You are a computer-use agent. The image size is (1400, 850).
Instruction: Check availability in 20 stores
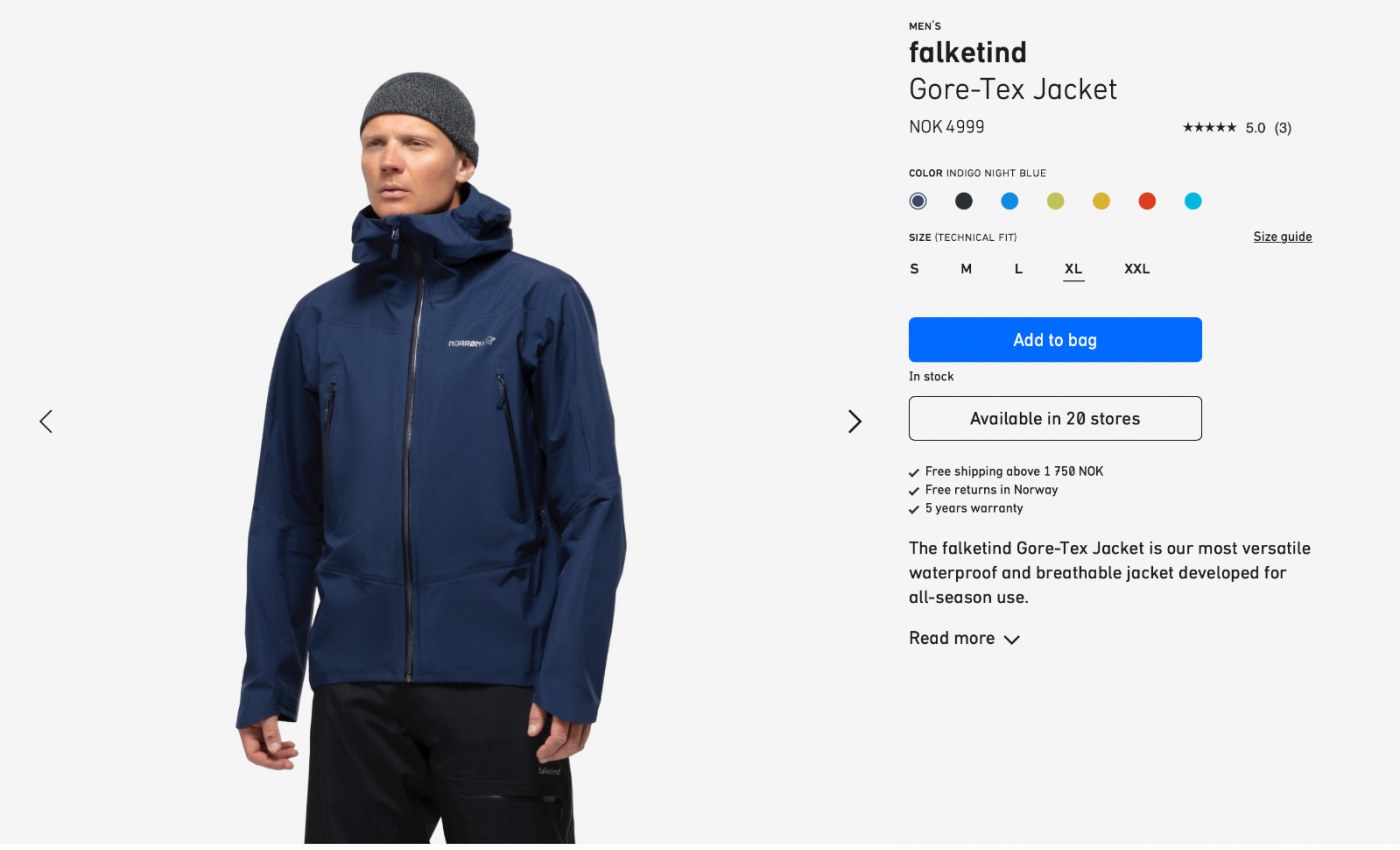(x=1055, y=419)
